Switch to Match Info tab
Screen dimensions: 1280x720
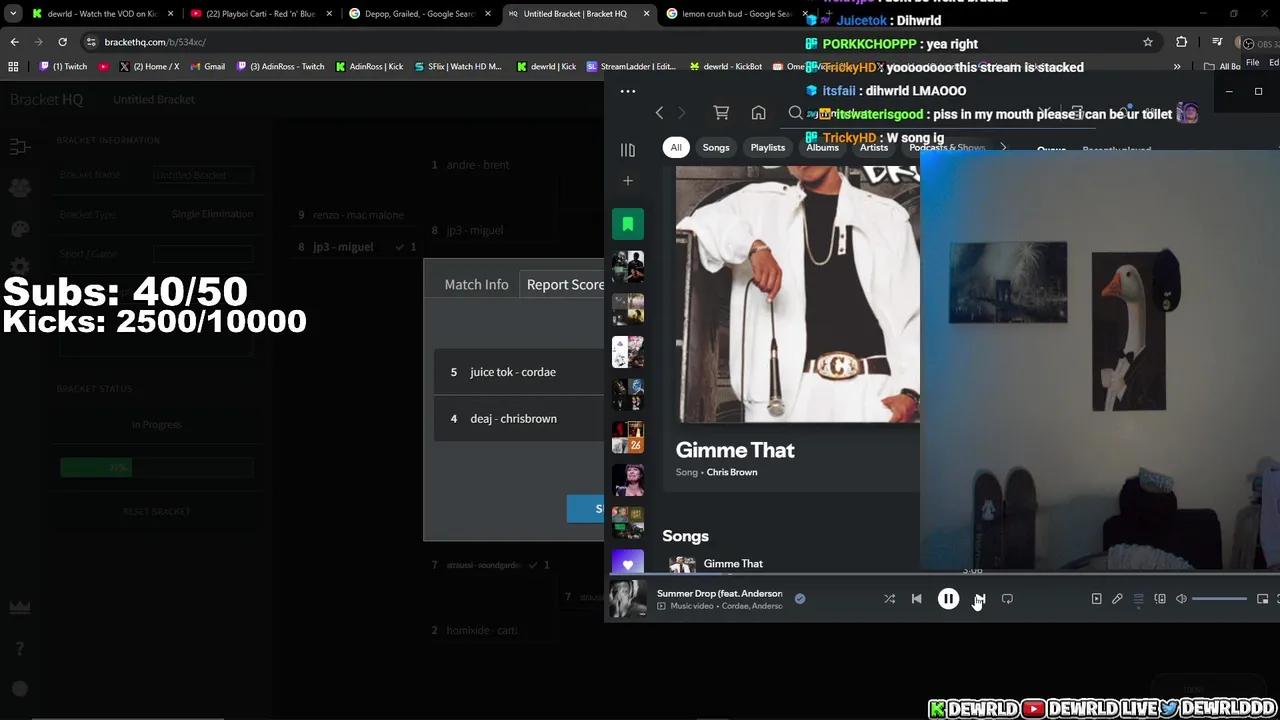tap(476, 284)
